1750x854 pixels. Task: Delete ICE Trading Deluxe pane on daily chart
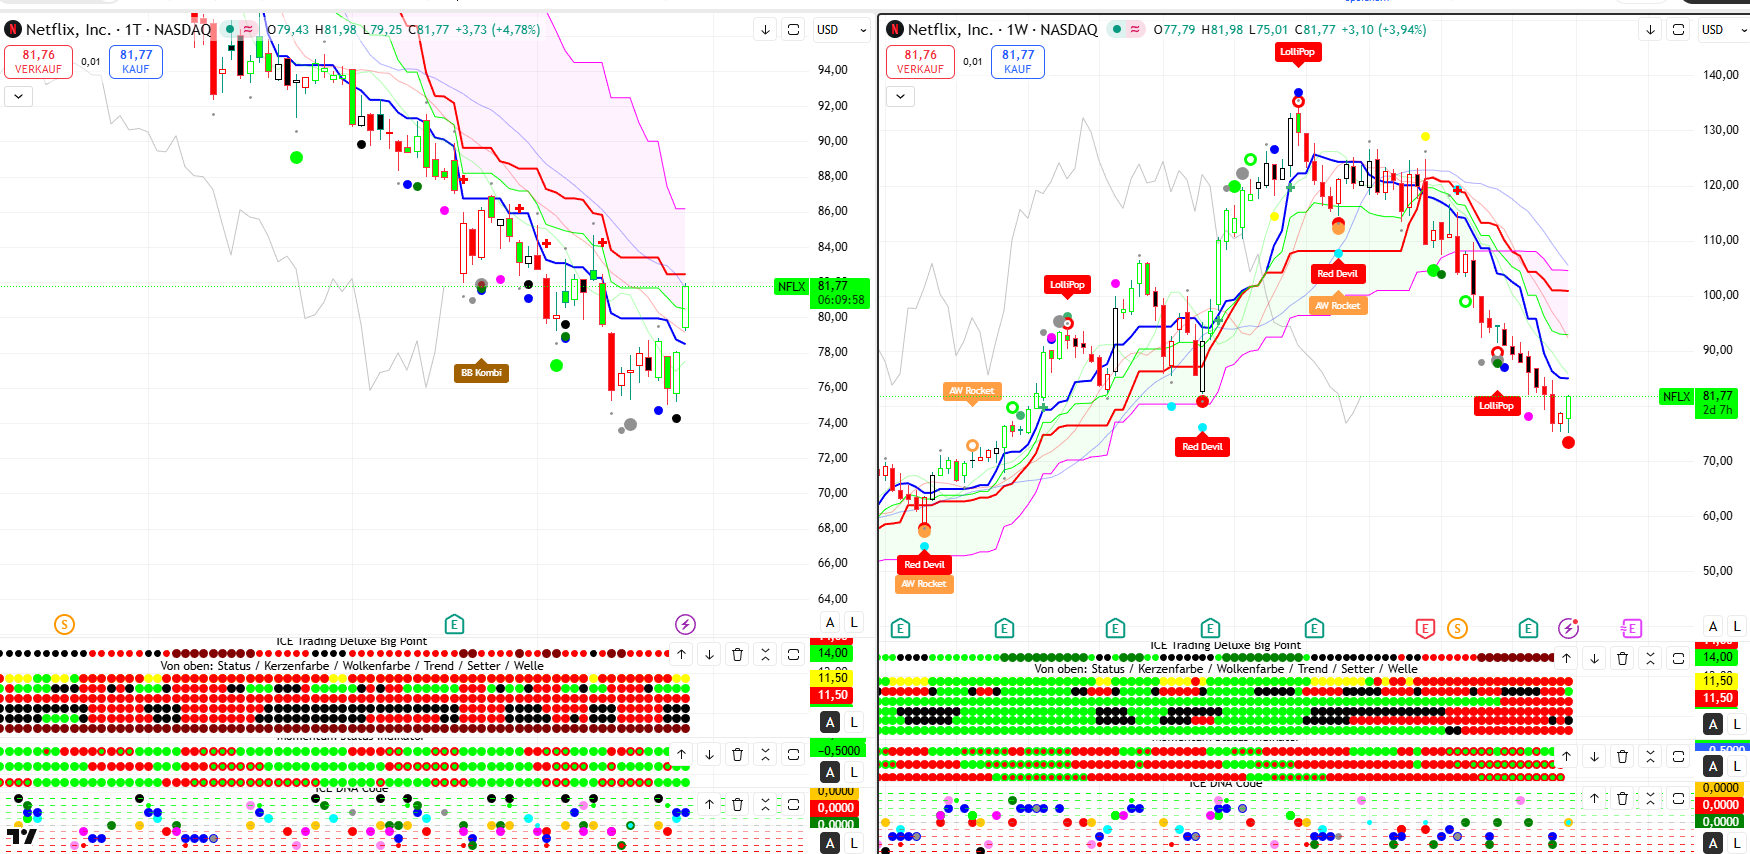pyautogui.click(x=737, y=655)
